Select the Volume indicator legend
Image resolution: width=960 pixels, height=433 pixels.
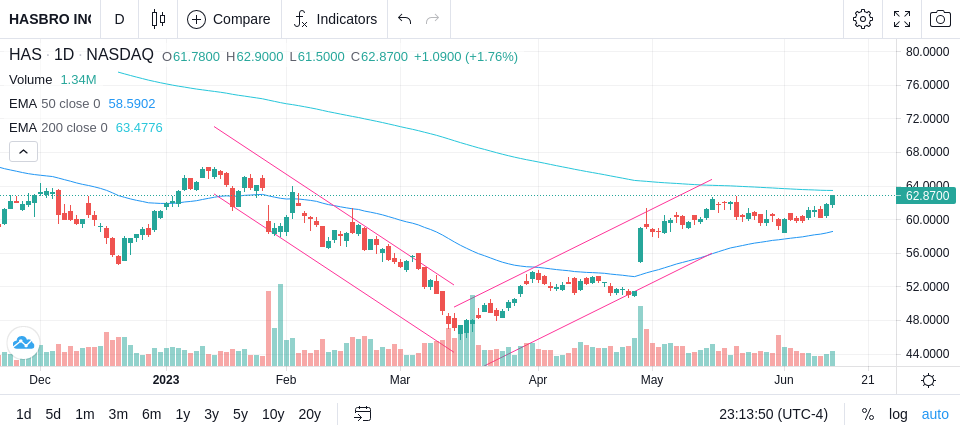(53, 80)
